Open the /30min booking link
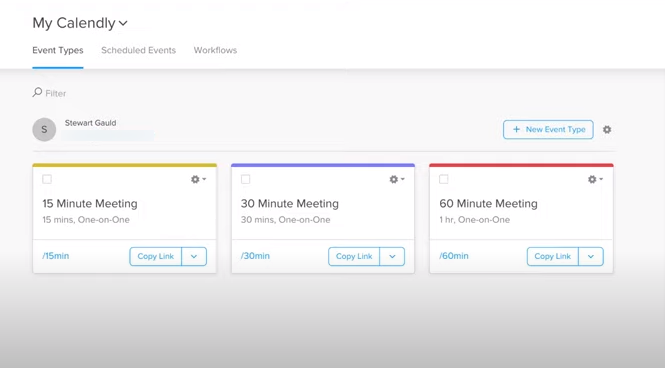This screenshot has width=665, height=368. tap(255, 256)
